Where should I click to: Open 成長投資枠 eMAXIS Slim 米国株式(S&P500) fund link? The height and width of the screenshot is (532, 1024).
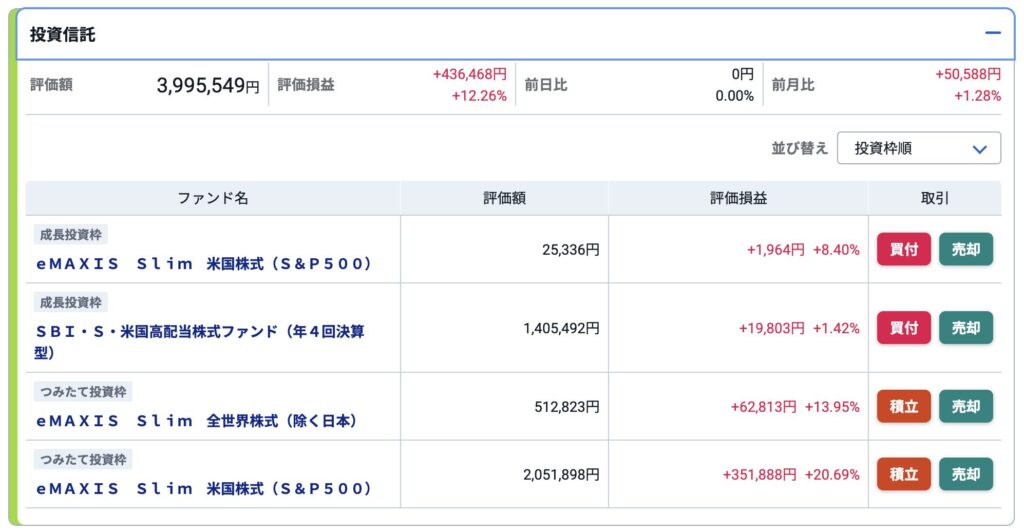coord(204,264)
